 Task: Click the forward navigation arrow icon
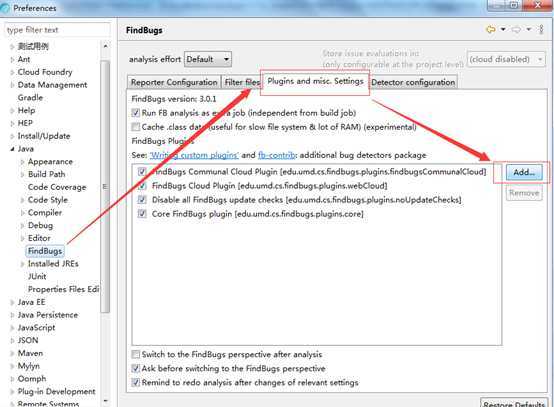pos(516,30)
